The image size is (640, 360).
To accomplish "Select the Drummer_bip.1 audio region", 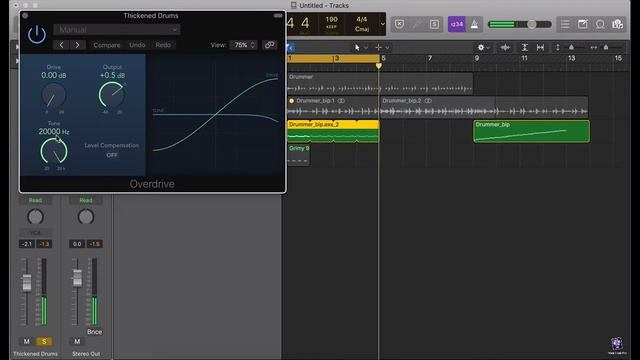I will click(x=333, y=107).
